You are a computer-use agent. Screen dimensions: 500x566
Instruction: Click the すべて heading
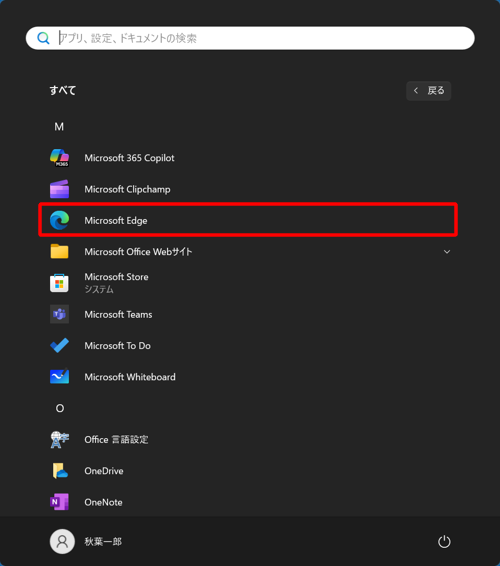pos(62,90)
